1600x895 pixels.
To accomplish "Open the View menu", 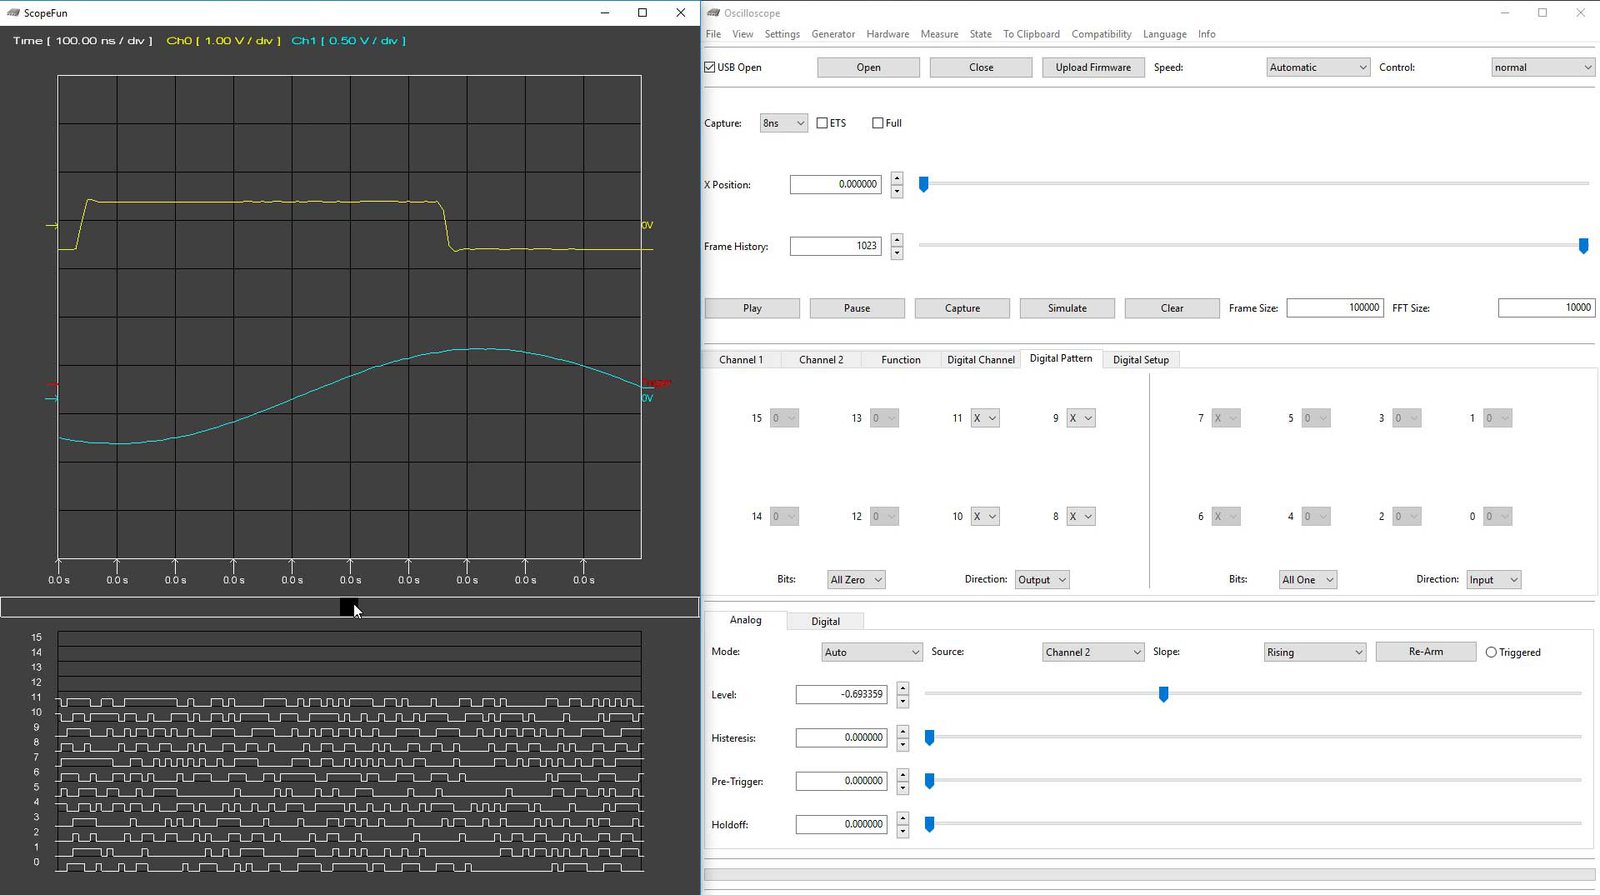I will point(743,34).
